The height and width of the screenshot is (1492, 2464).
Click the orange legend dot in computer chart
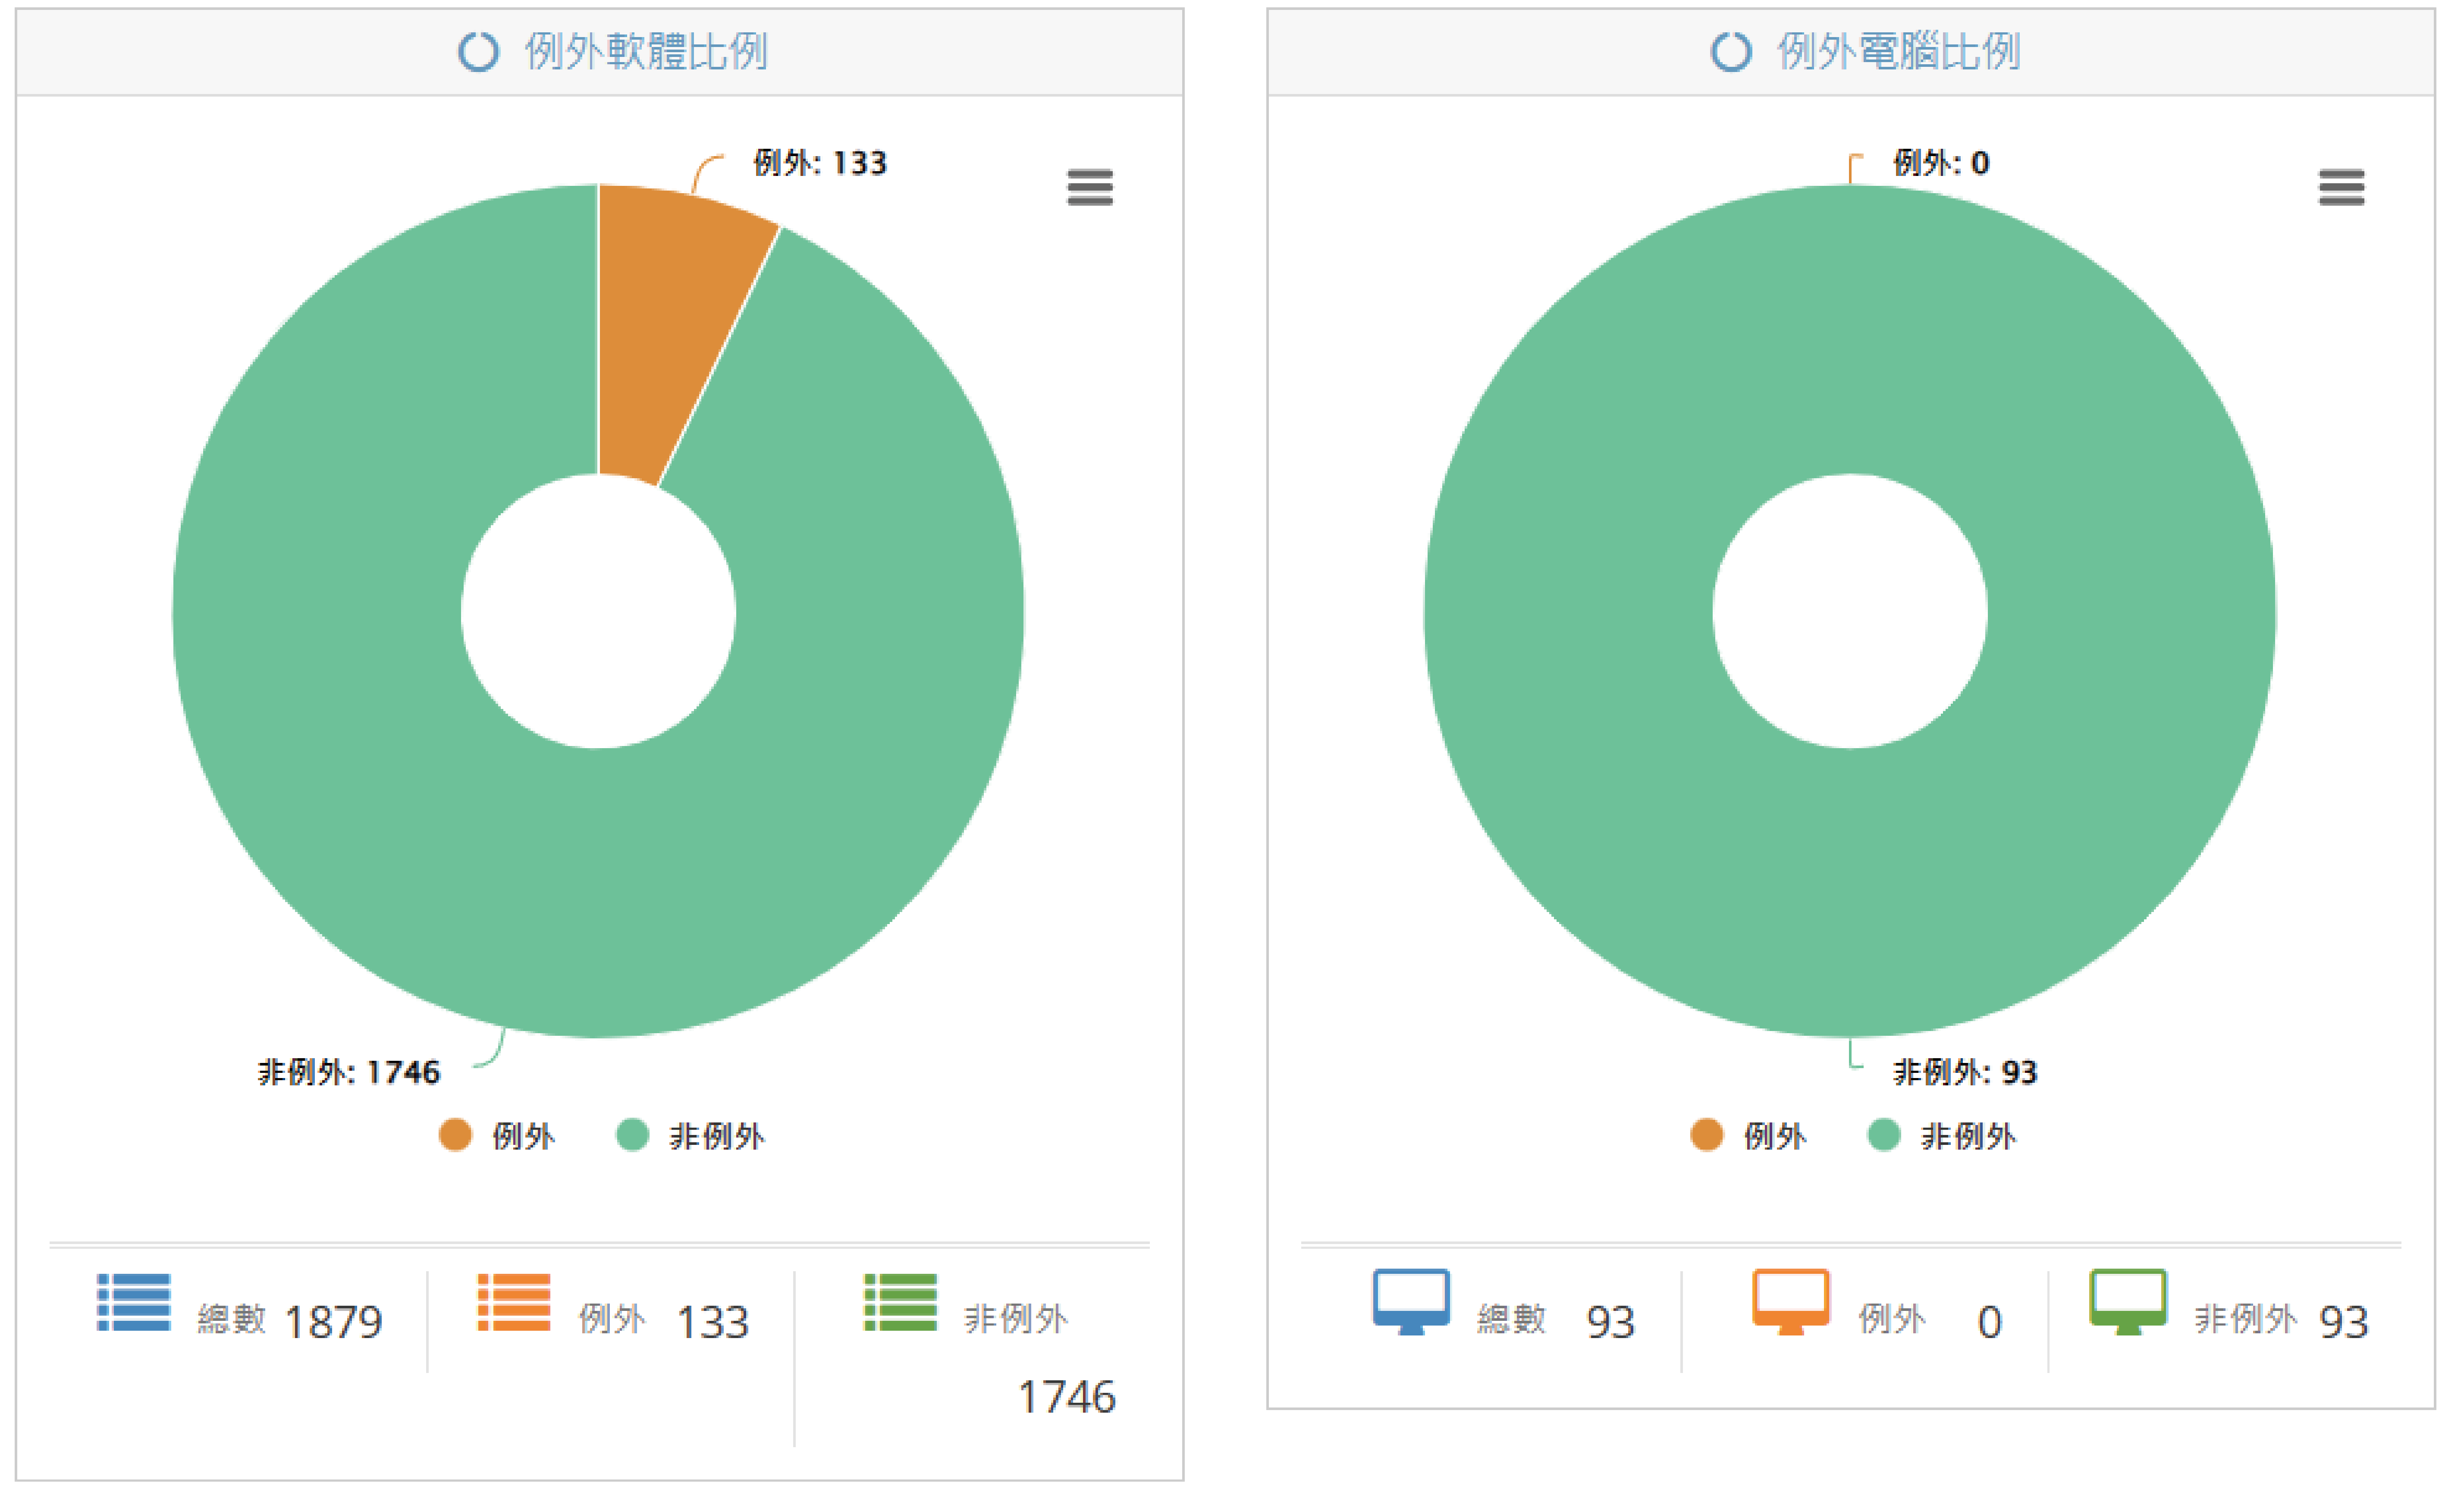pos(1707,1135)
